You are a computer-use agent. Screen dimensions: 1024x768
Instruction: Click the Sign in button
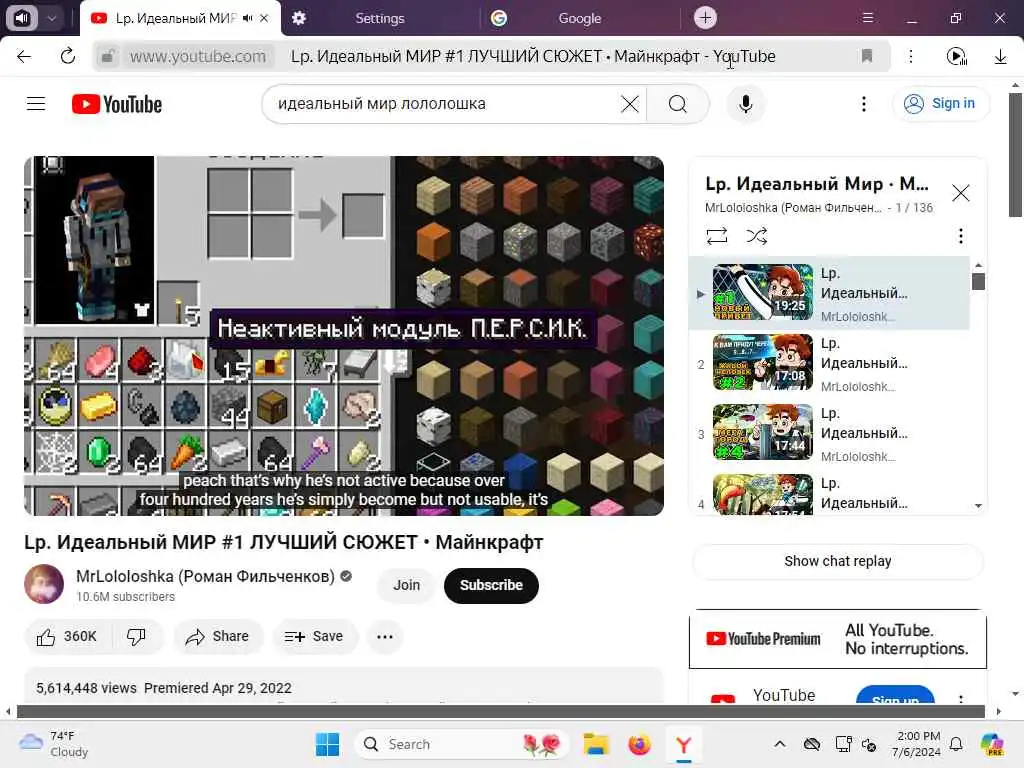(940, 103)
